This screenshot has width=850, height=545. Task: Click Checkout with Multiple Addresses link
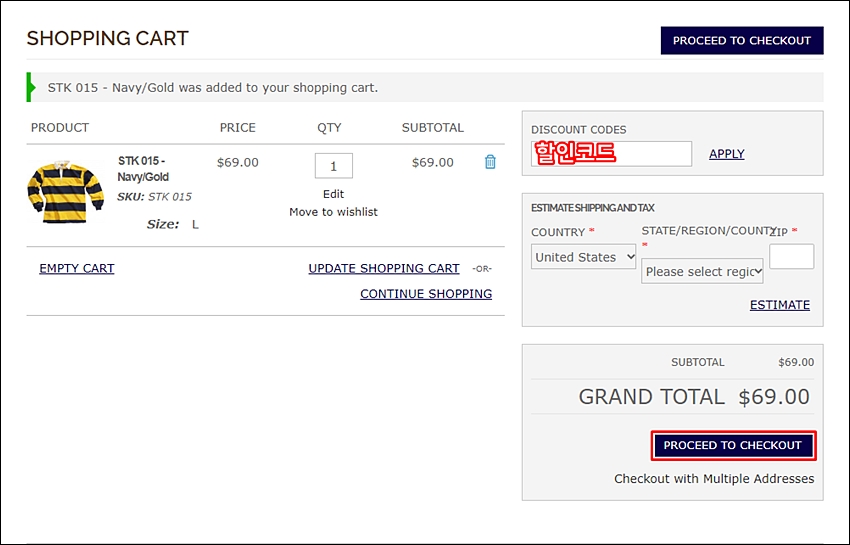[714, 479]
